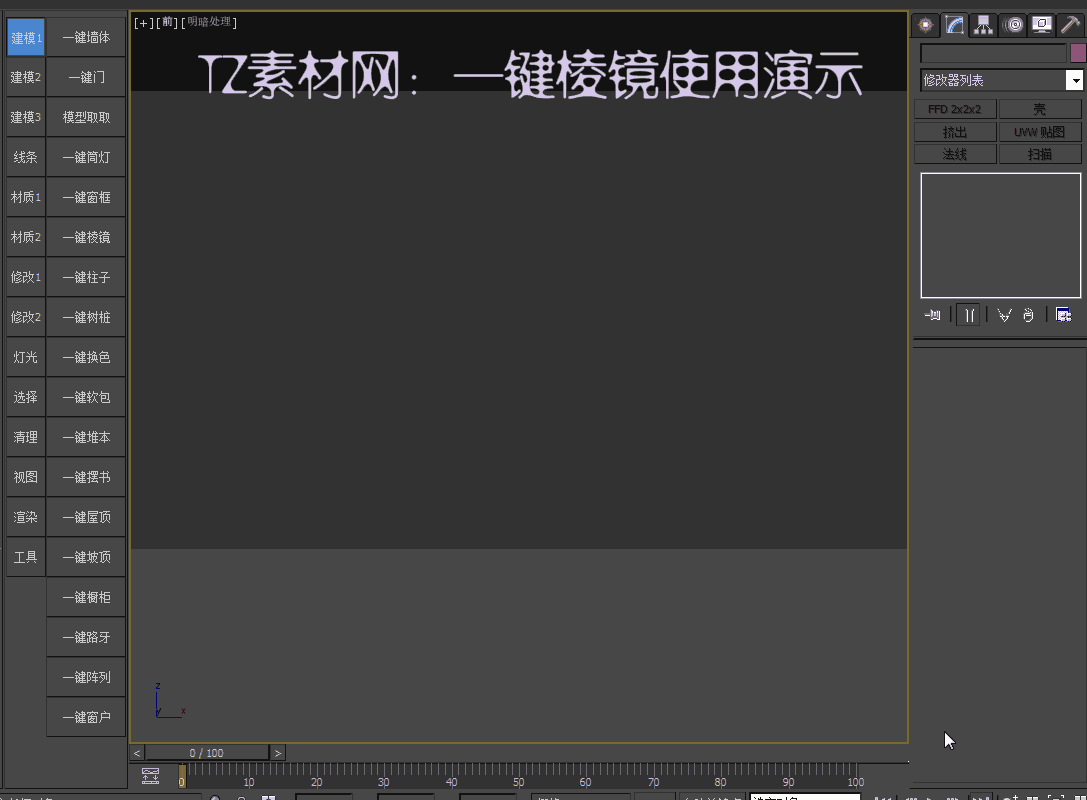Select the 灯光 category tab
The image size is (1087, 800).
pos(26,357)
